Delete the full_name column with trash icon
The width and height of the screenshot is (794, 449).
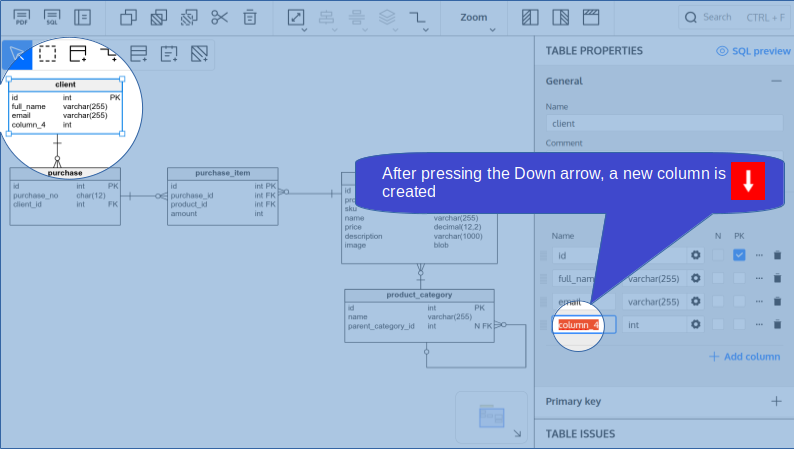click(777, 278)
